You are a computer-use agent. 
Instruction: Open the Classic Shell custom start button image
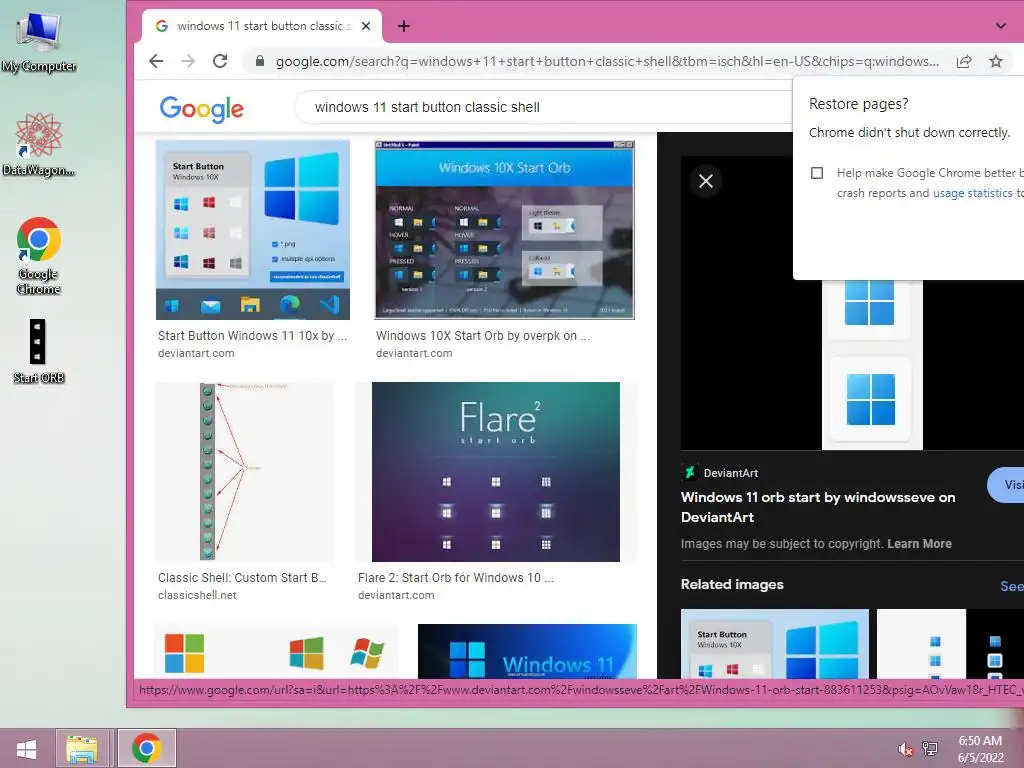point(244,472)
